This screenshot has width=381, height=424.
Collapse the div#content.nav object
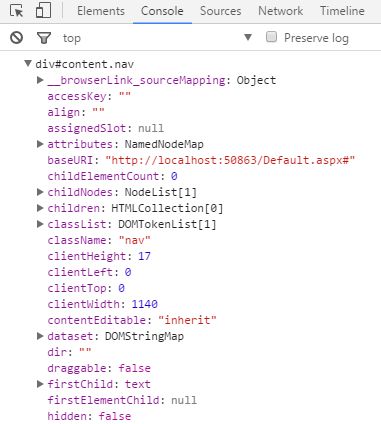[28, 63]
